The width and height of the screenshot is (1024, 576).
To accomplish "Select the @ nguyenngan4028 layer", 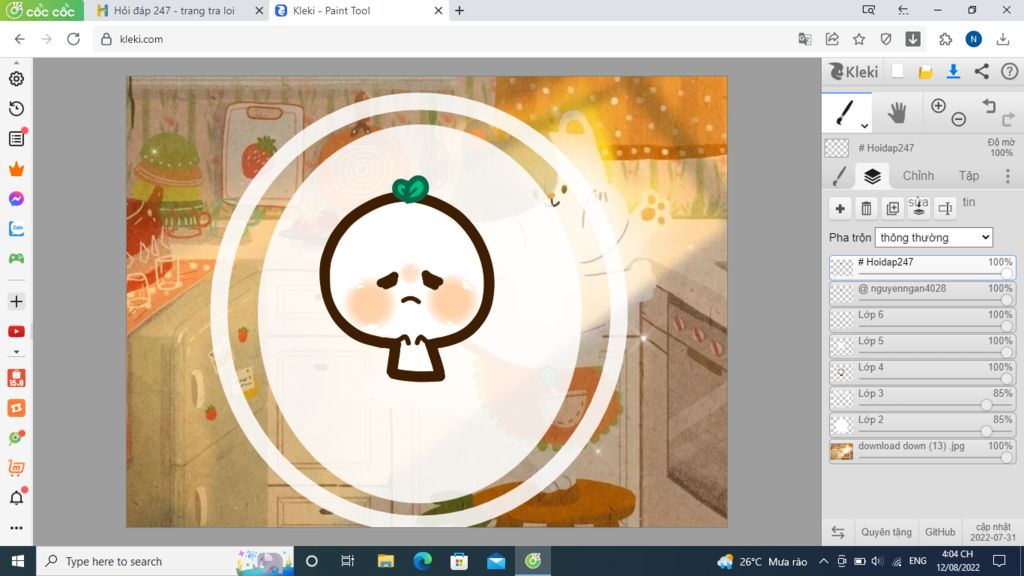I will 923,294.
